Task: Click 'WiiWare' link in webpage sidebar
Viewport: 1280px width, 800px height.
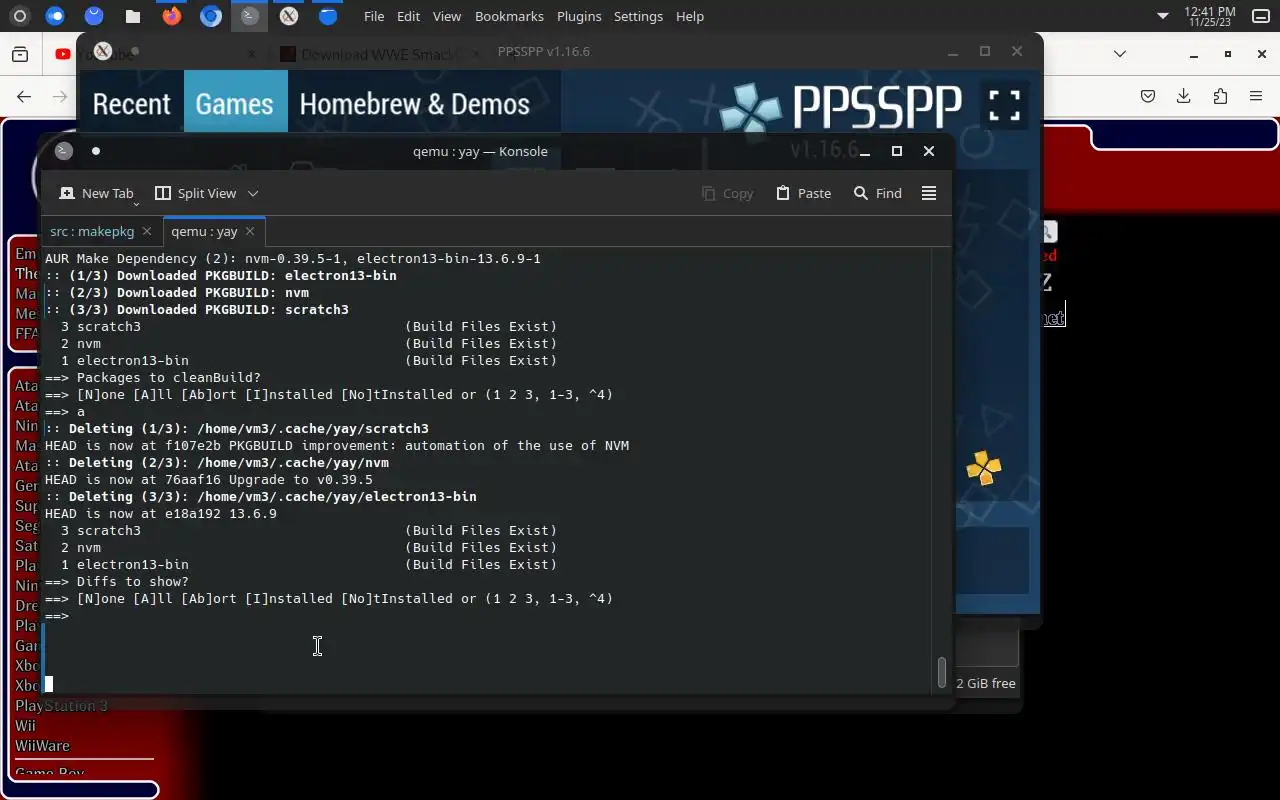Action: point(42,746)
